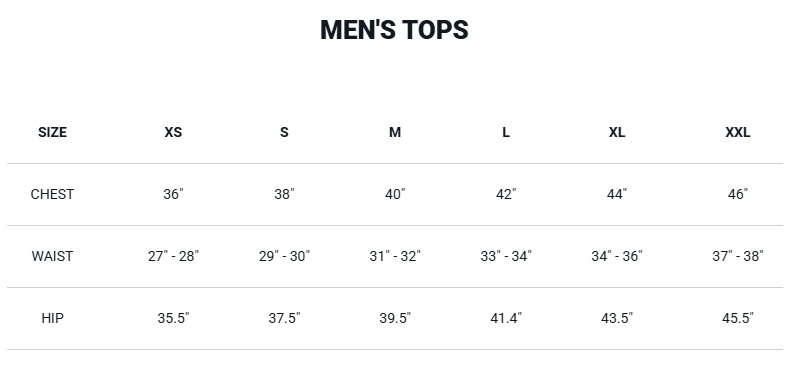Click the CHEST row label
Screen dimensions: 789x375
point(52,194)
